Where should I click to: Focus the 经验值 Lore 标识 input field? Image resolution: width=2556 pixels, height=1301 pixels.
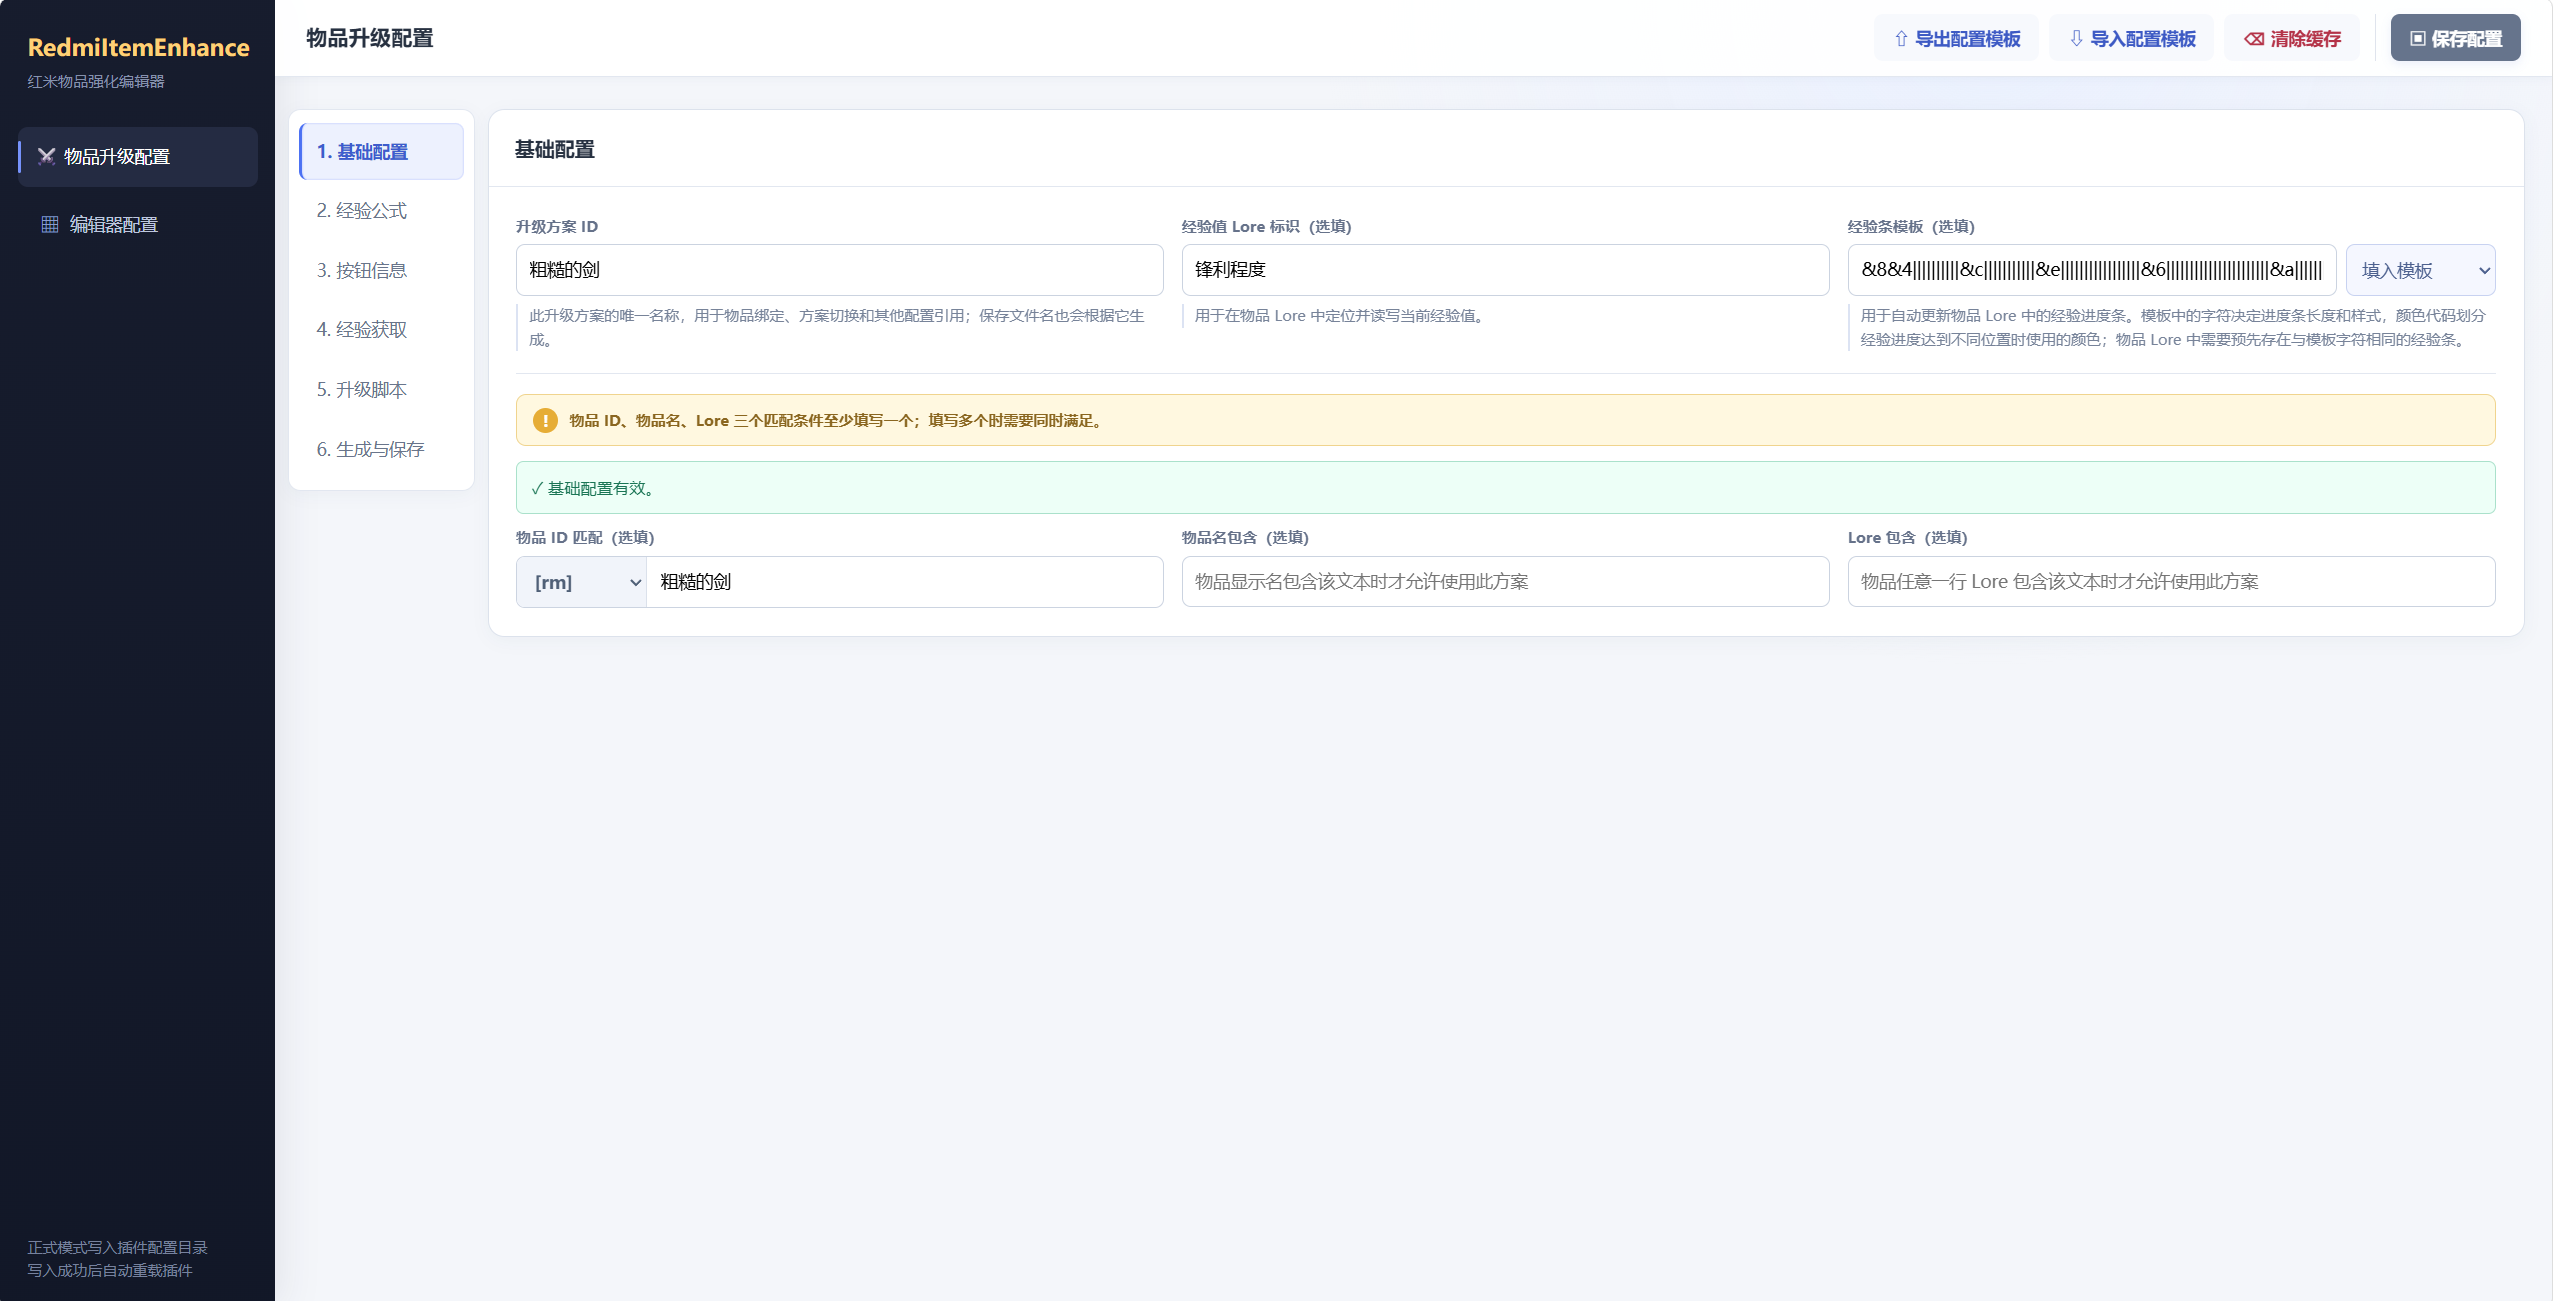click(1506, 270)
